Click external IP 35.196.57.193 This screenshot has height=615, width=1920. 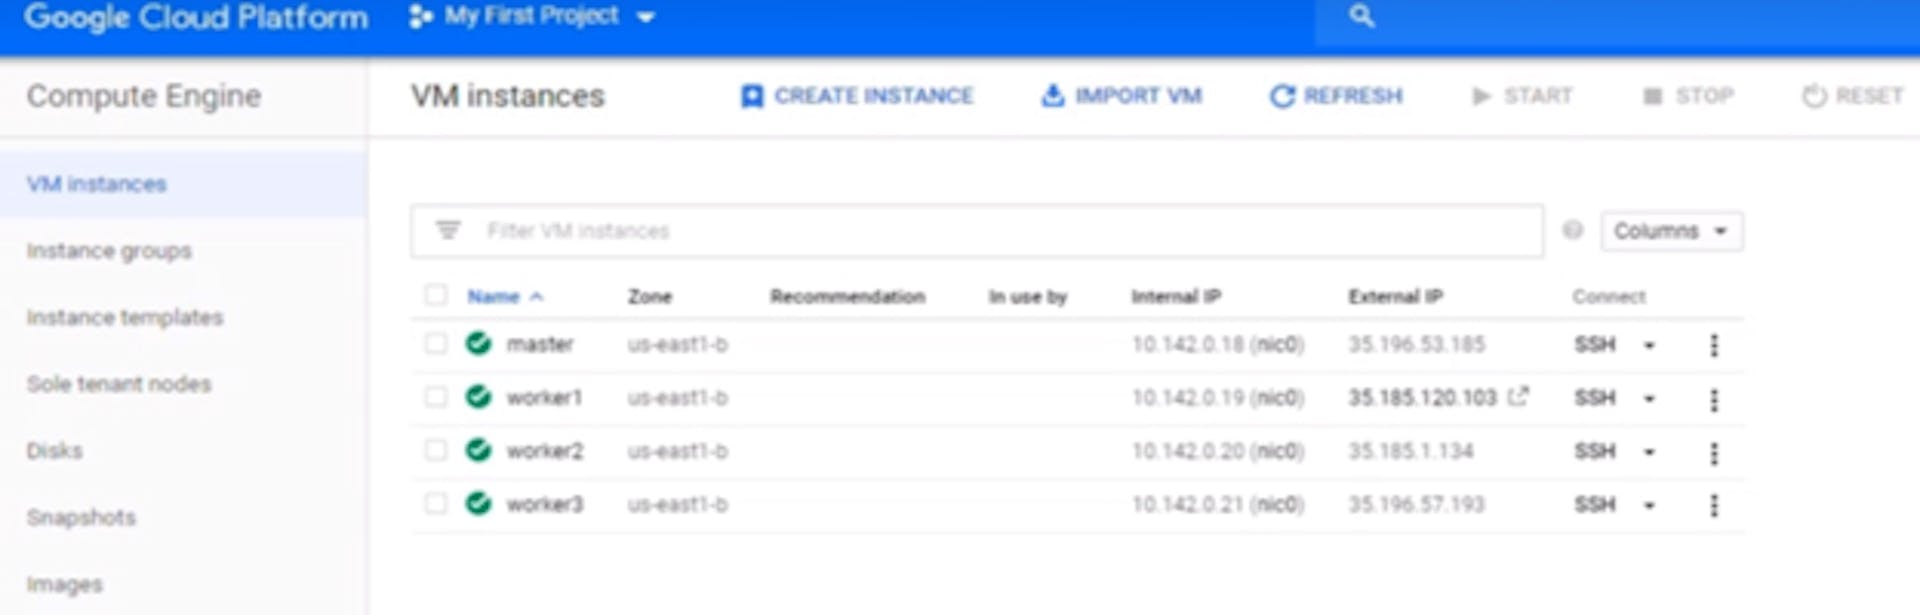pos(1417,504)
